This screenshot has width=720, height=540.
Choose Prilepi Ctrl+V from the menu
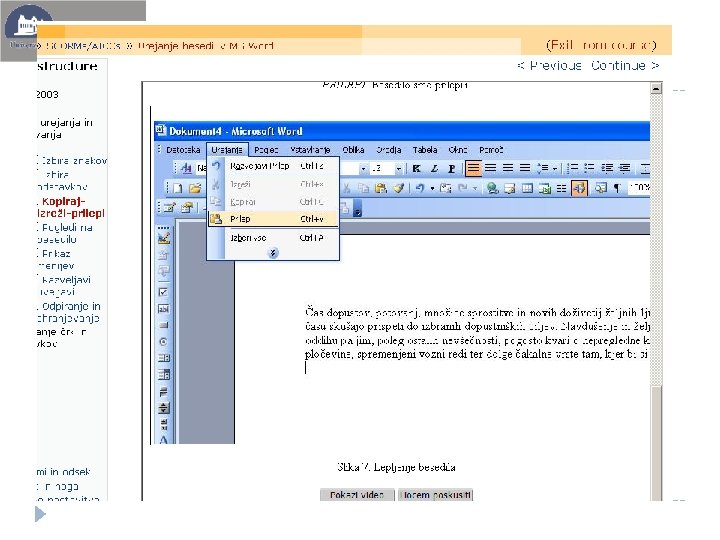coord(273,219)
